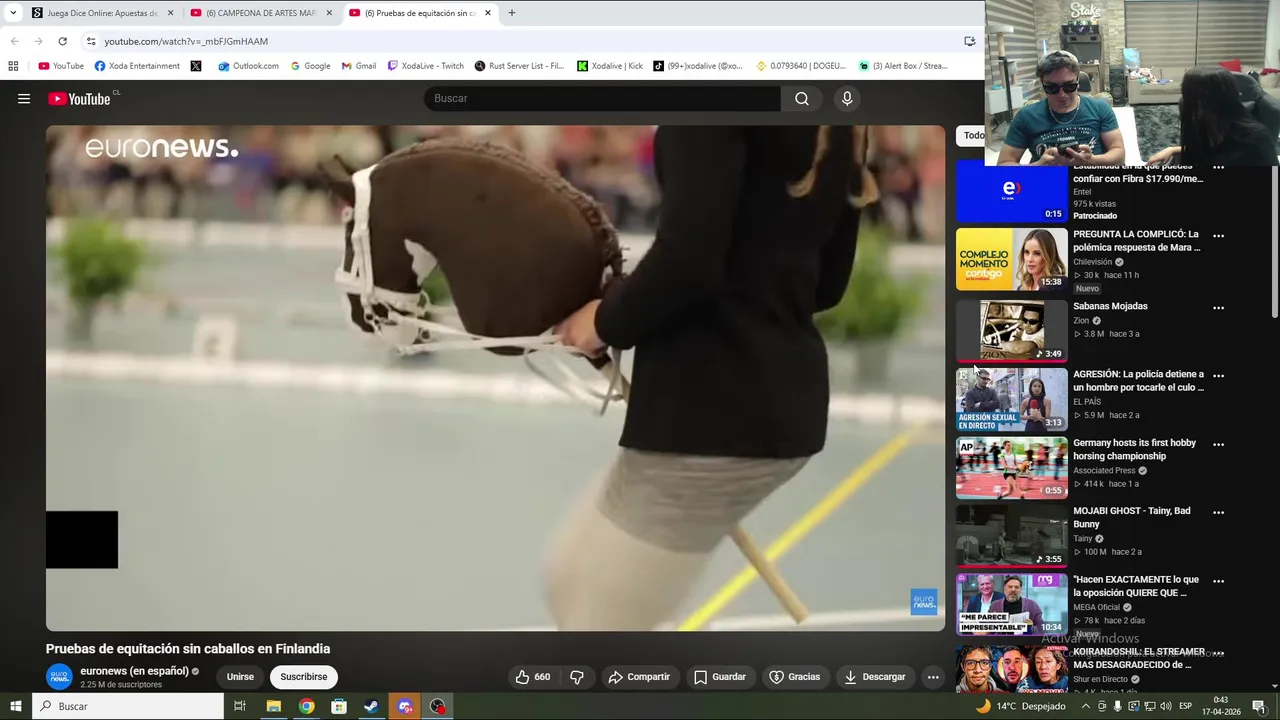
Task: Open Chrome apps grid shortcut
Action: pos(13,66)
